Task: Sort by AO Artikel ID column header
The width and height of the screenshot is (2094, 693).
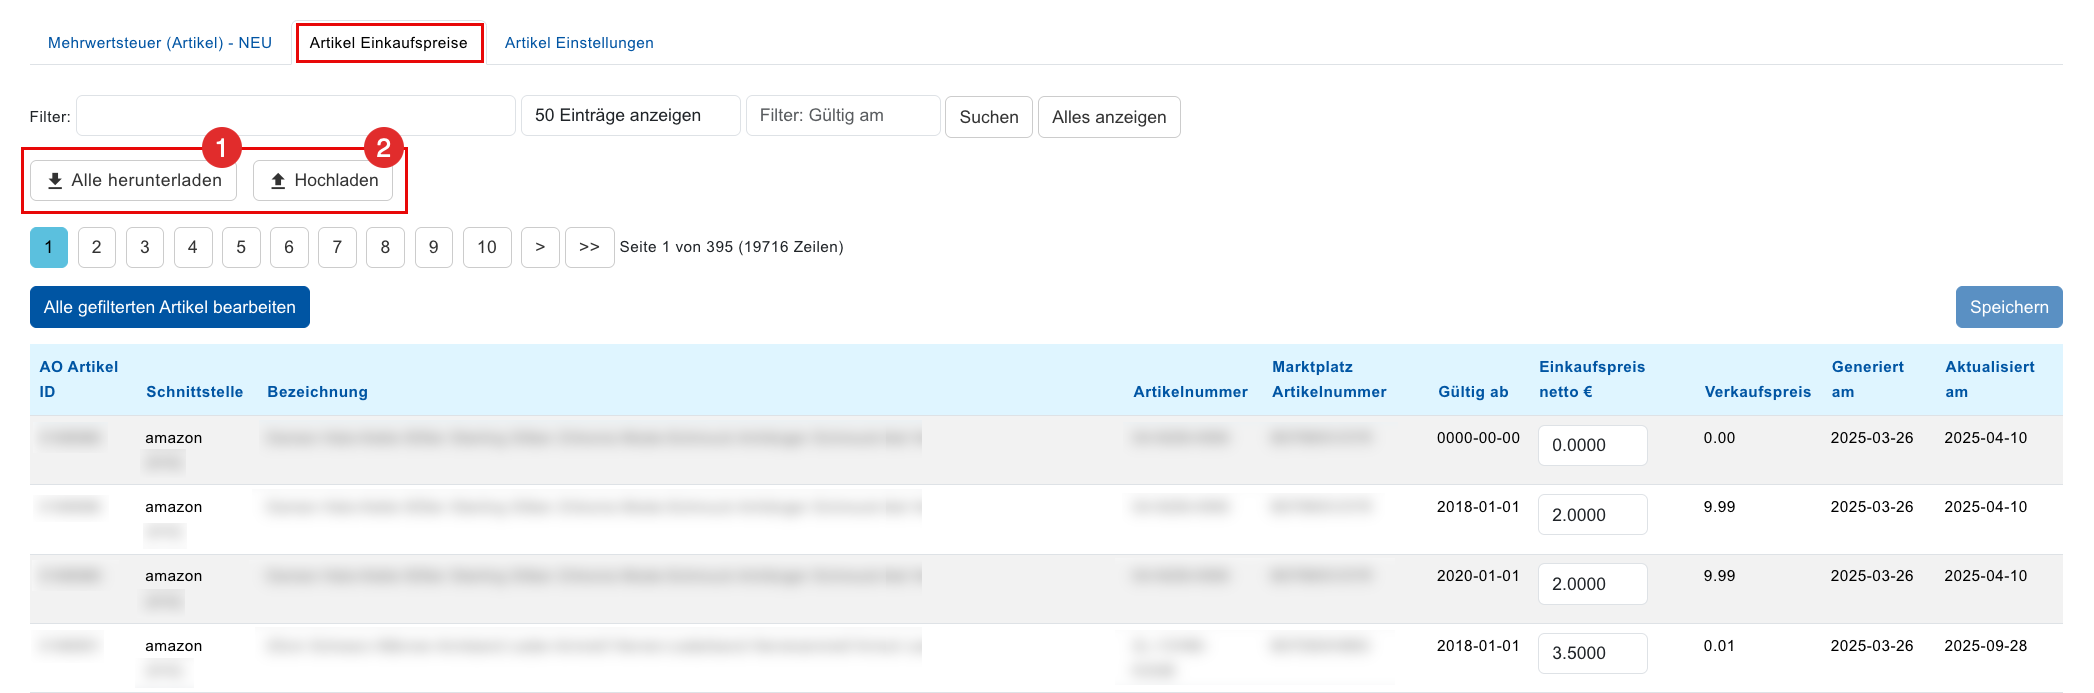Action: [78, 379]
